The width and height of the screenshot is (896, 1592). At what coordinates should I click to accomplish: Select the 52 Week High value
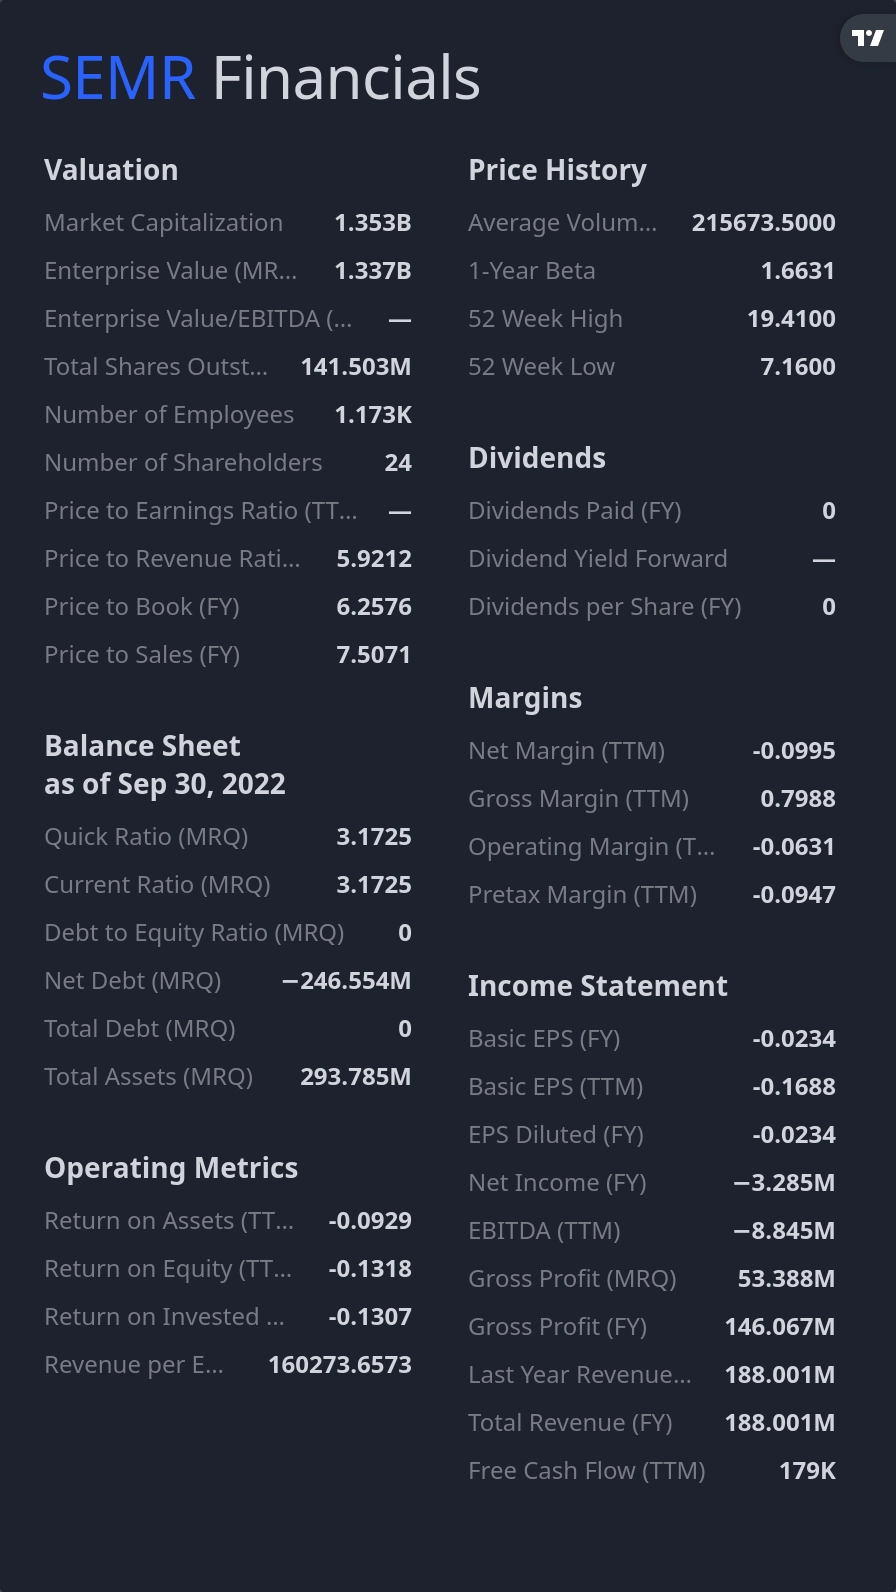(791, 319)
